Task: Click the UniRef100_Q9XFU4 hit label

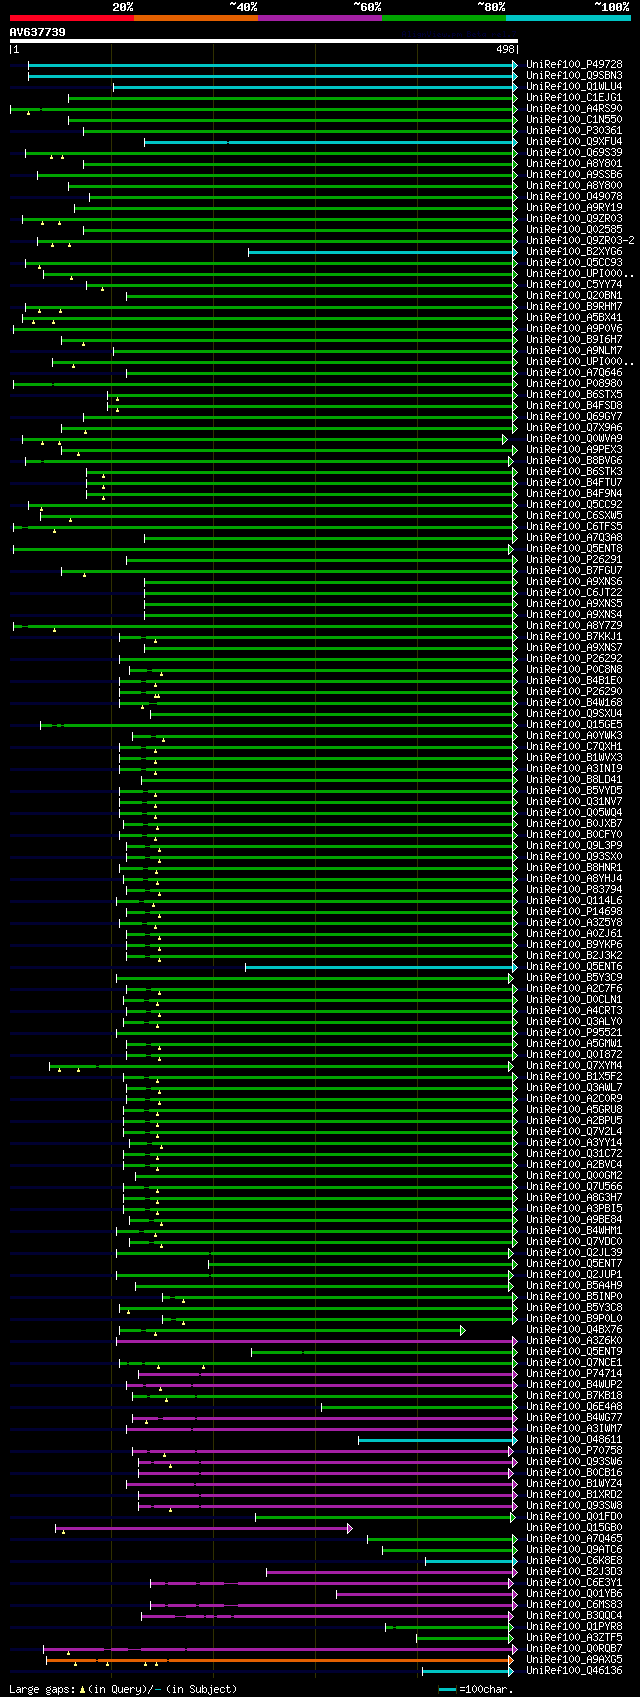Action: [x=574, y=141]
